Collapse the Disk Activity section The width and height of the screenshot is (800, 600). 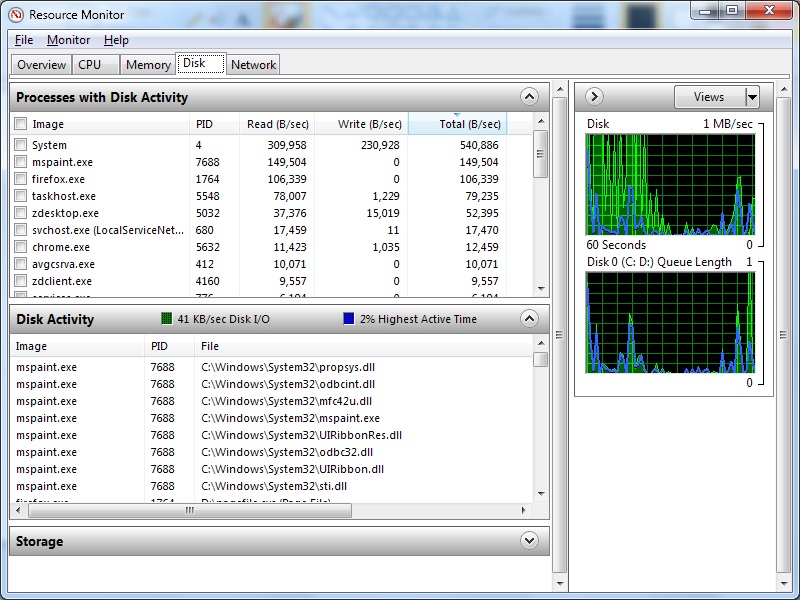[x=530, y=319]
